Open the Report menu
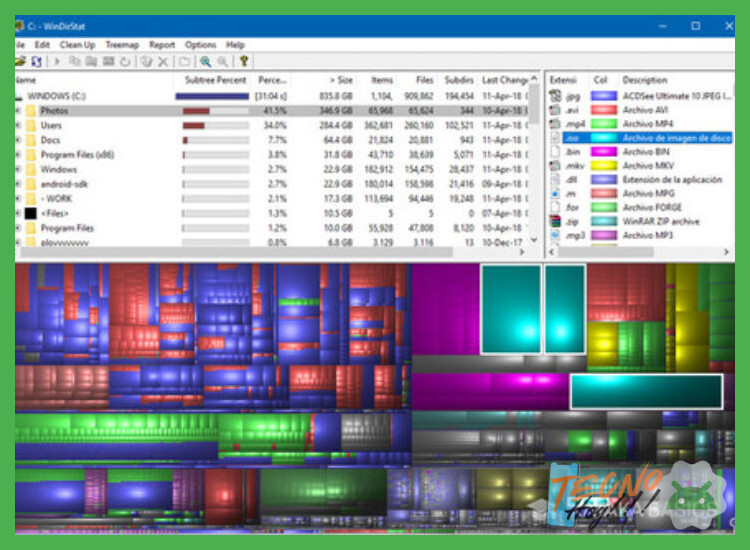Viewport: 750px width, 550px height. [162, 45]
